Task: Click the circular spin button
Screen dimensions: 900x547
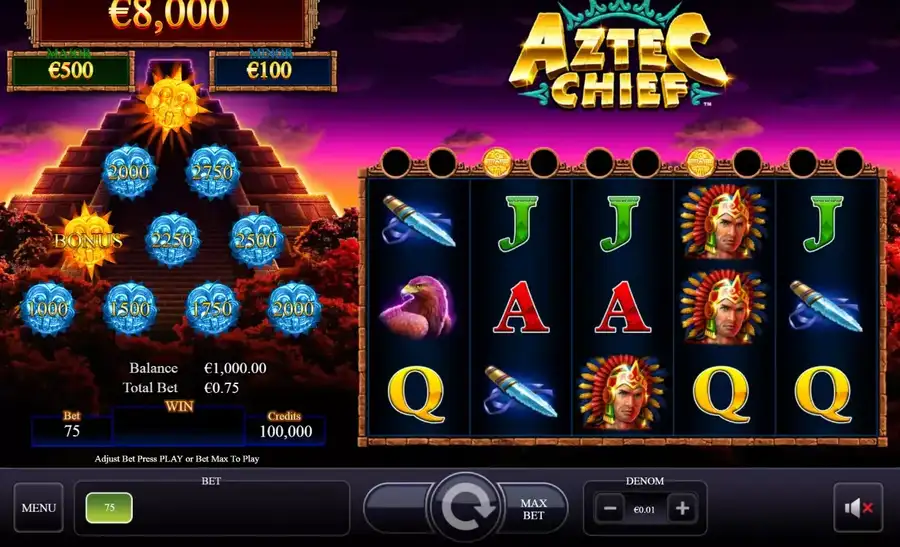Action: pyautogui.click(x=465, y=507)
